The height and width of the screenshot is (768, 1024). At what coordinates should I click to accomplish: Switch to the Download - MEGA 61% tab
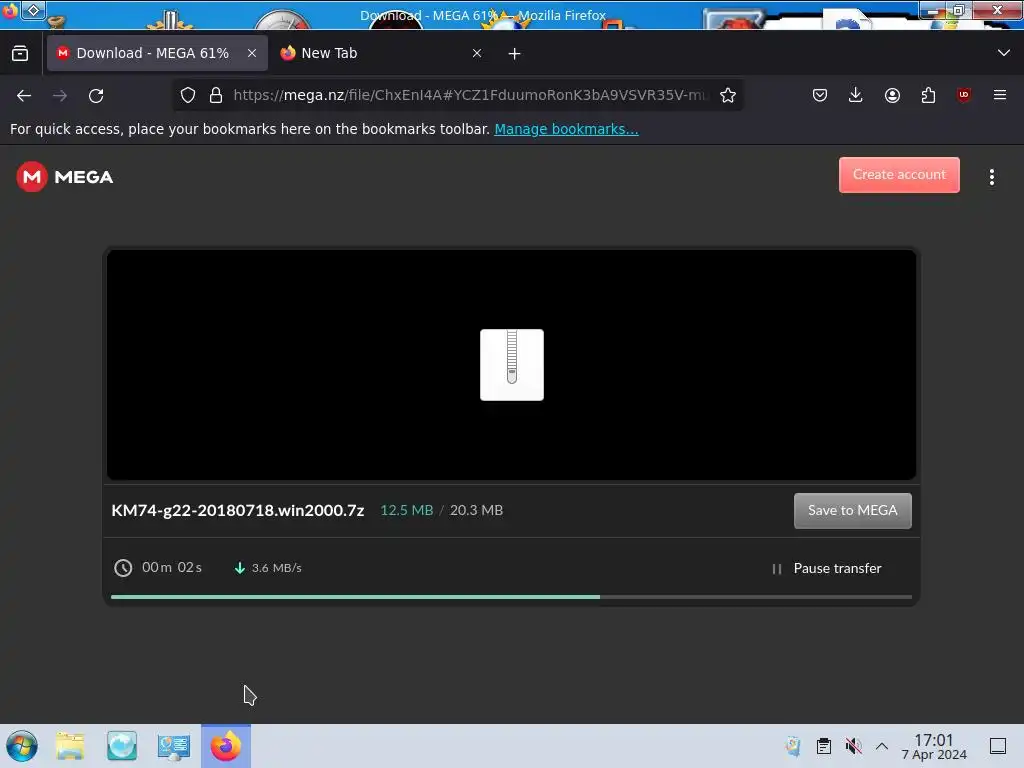pos(157,53)
